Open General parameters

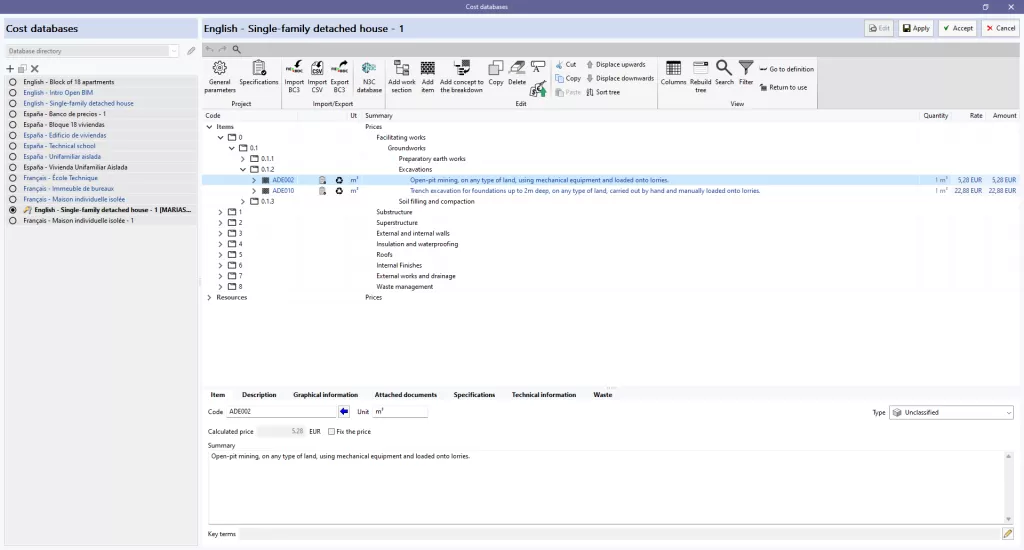219,76
